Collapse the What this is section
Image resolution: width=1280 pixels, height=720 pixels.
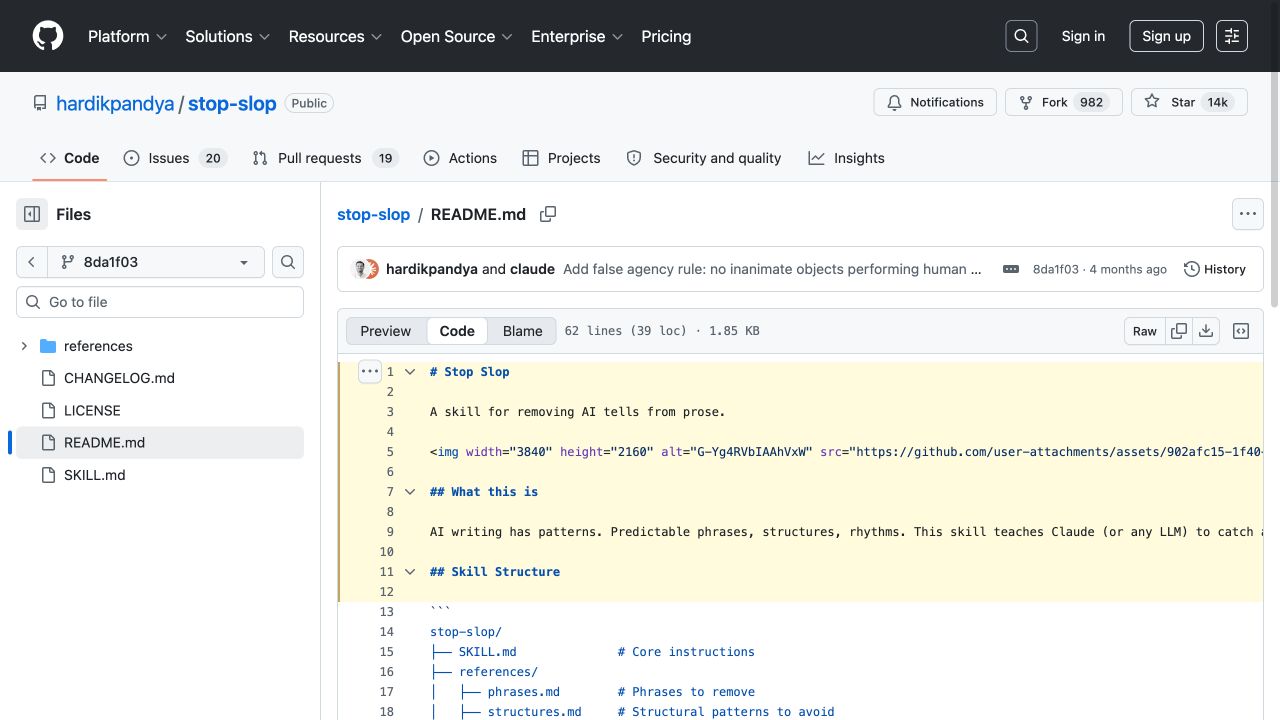pyautogui.click(x=410, y=491)
